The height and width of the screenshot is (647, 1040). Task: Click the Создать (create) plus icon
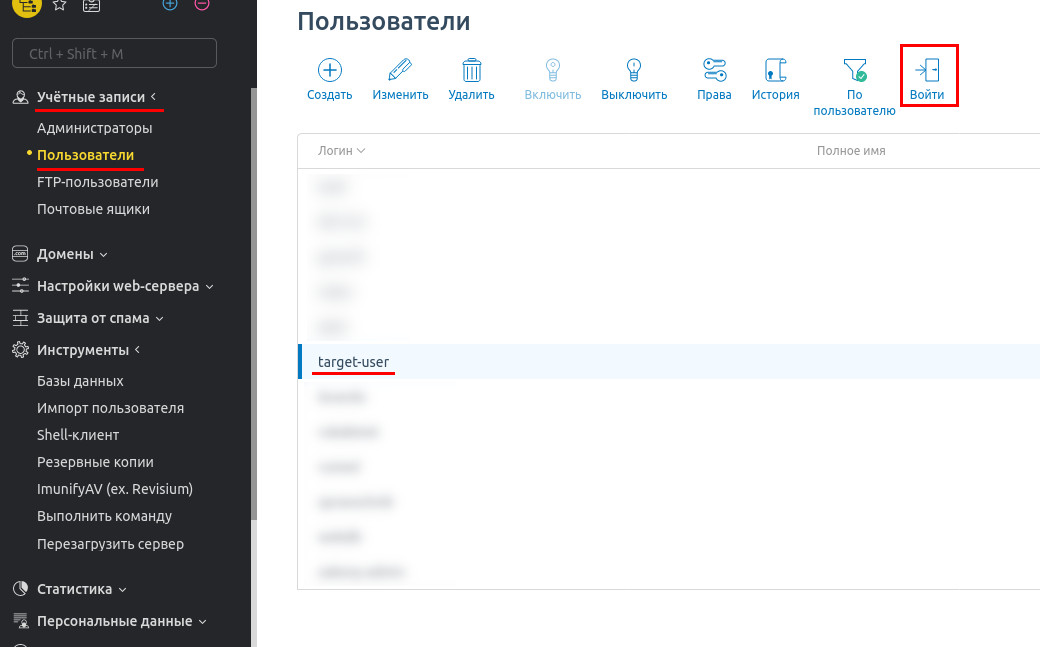coord(329,70)
